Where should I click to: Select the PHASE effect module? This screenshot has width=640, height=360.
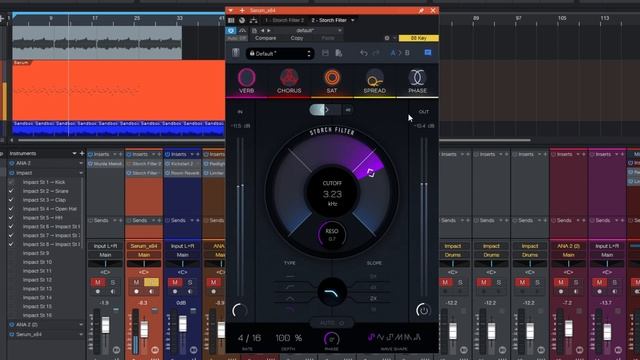417,81
